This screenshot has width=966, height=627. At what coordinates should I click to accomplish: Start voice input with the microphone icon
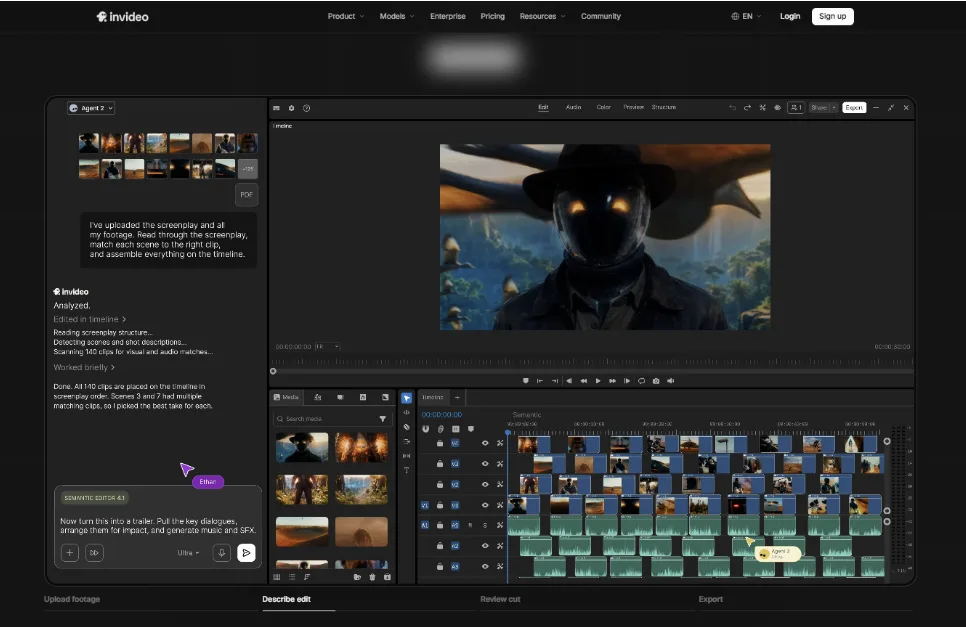[222, 552]
